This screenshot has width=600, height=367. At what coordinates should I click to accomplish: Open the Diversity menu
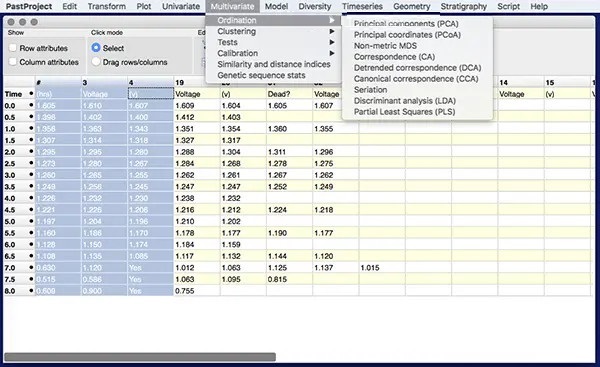coord(315,7)
